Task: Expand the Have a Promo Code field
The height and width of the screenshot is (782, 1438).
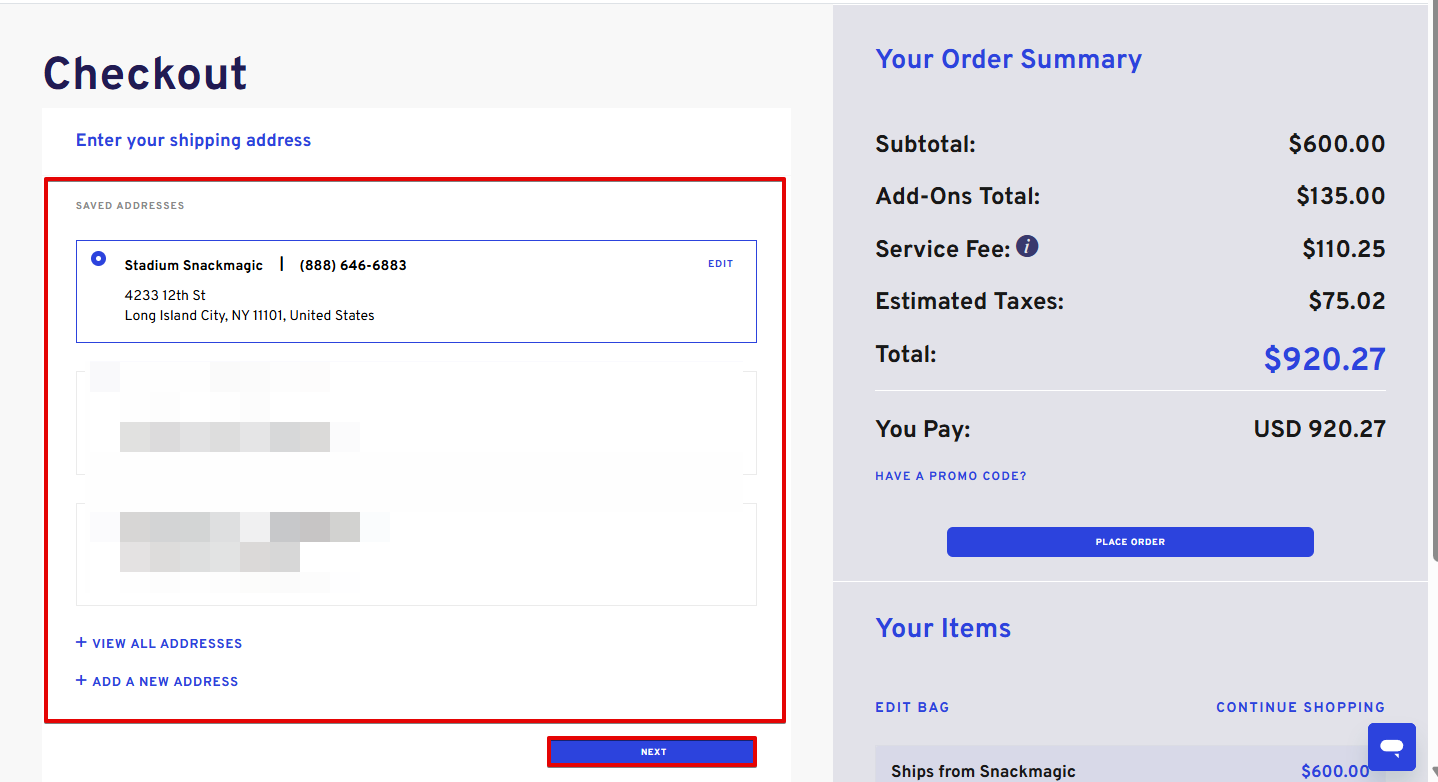Action: point(950,476)
